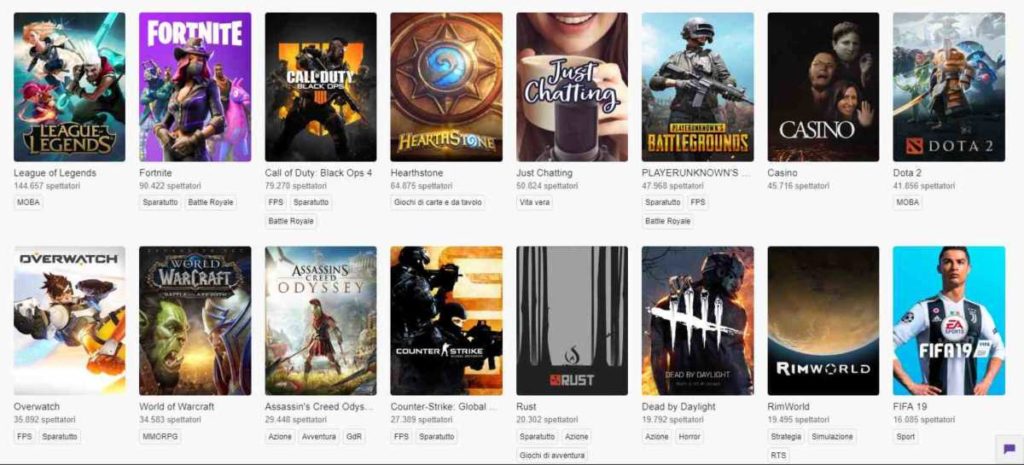Open the Just Chatting category image
The width and height of the screenshot is (1024, 465).
tap(572, 87)
